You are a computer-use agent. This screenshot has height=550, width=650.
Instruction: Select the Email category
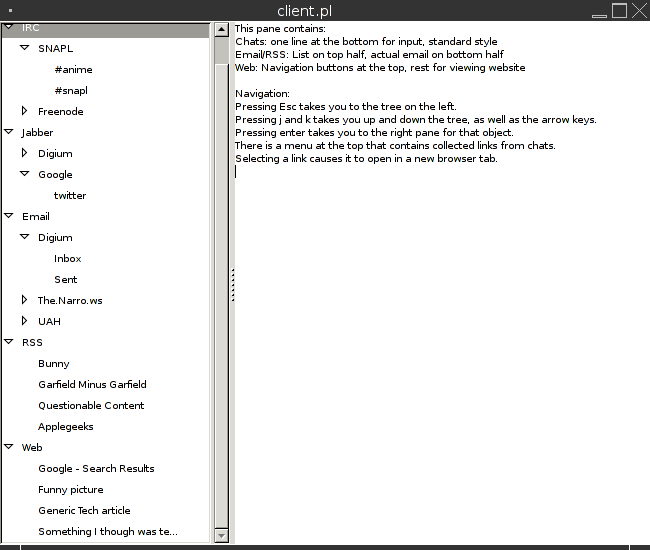pyautogui.click(x=36, y=217)
